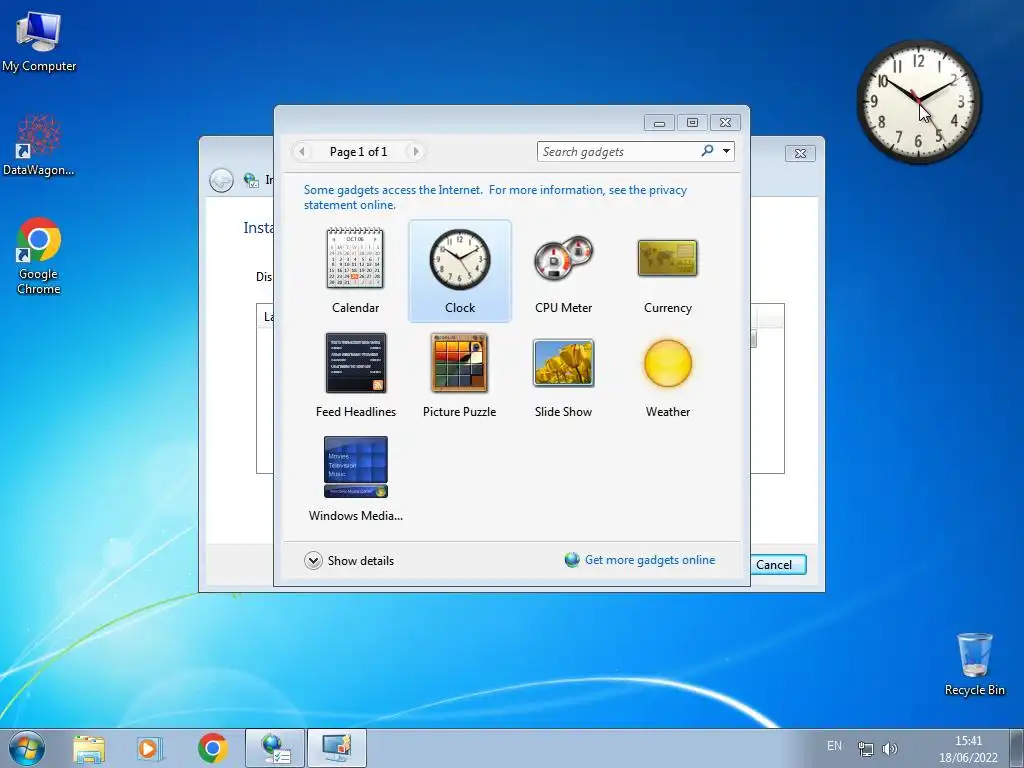The height and width of the screenshot is (768, 1024).
Task: Open My Computer desktop icon
Action: pyautogui.click(x=39, y=41)
